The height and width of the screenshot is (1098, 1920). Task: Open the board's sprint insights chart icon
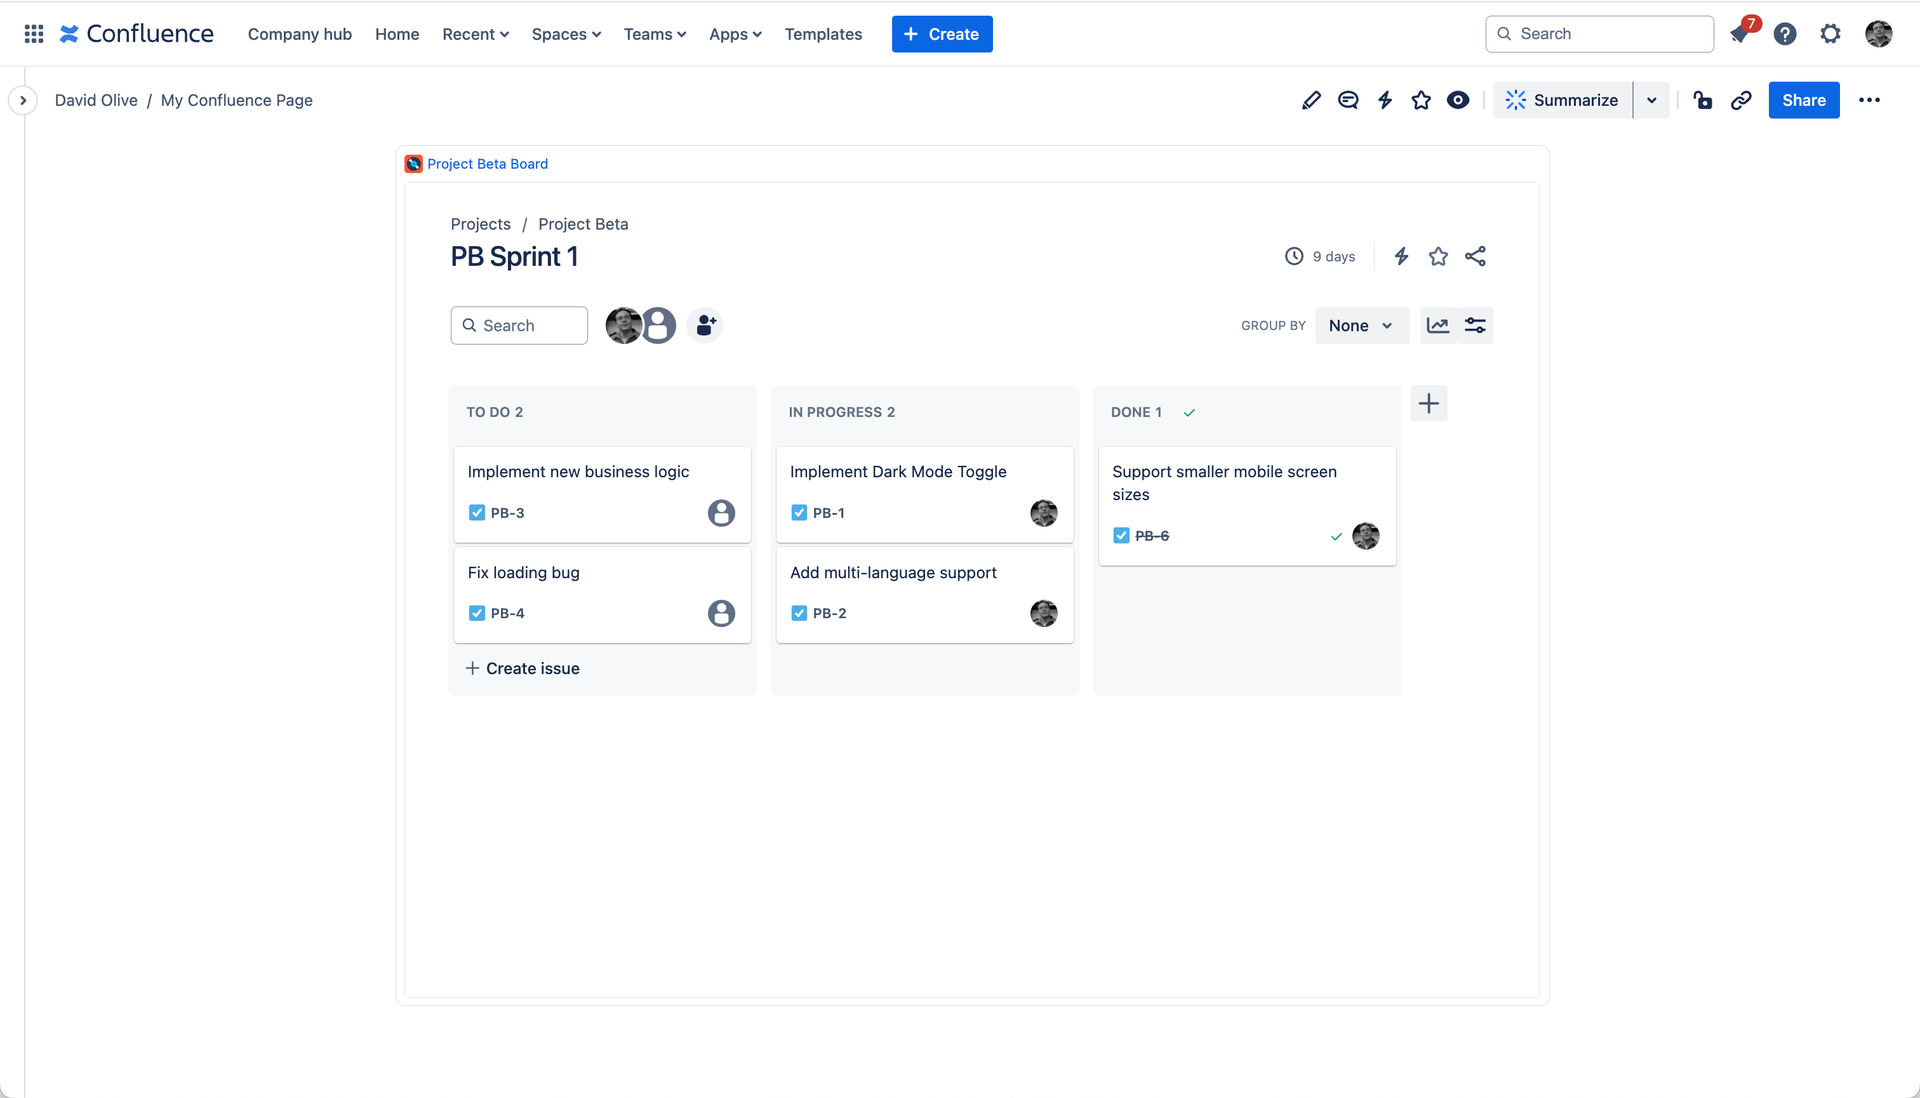1438,325
